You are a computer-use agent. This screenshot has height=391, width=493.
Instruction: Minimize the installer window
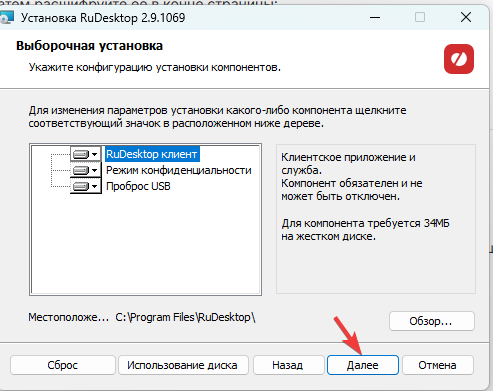(x=375, y=17)
